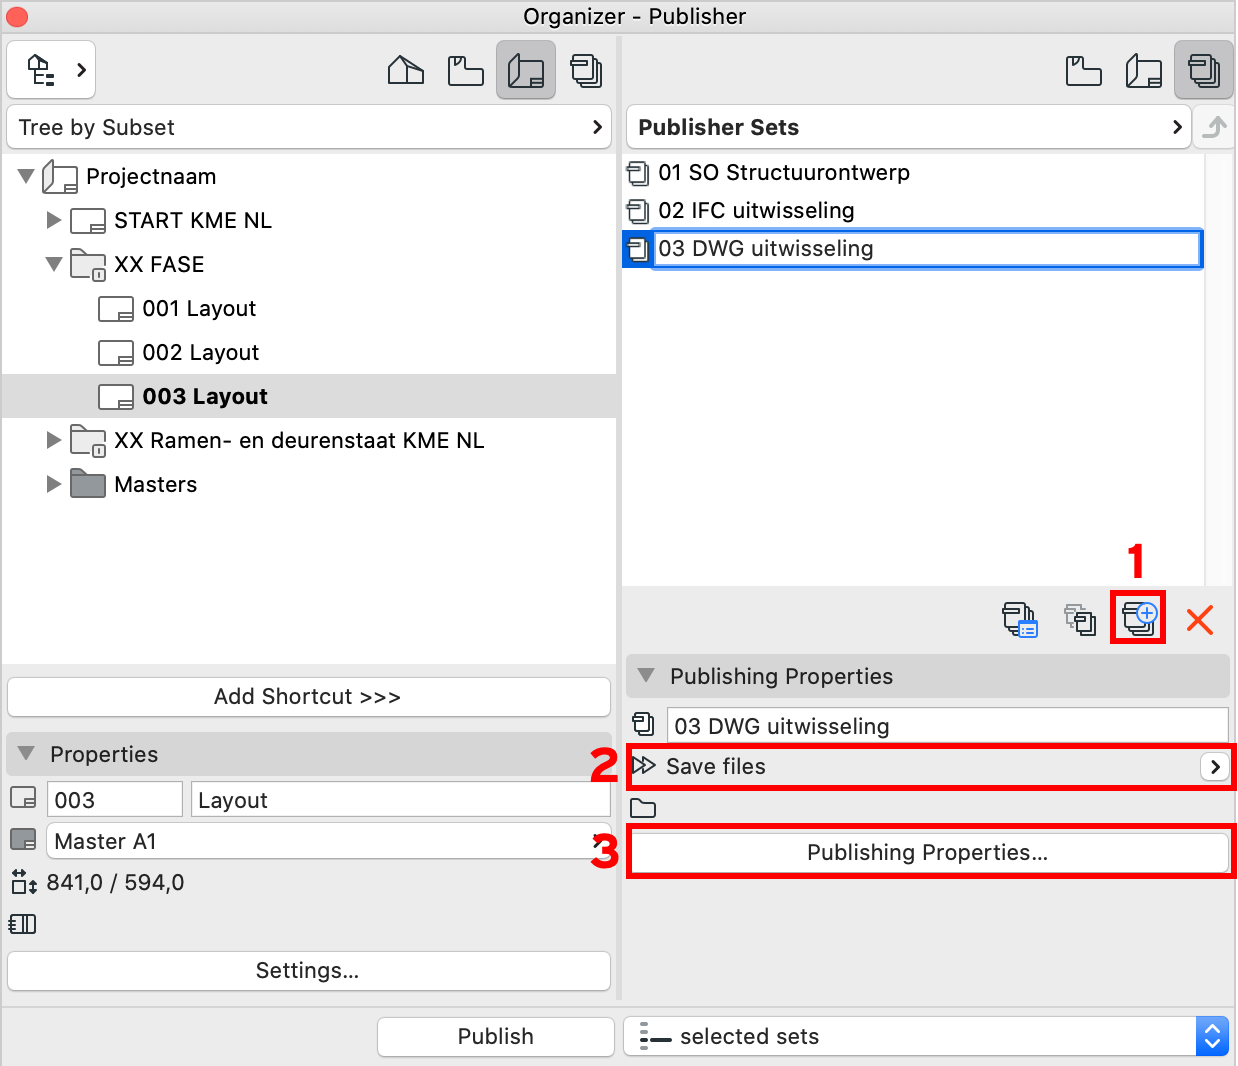Image resolution: width=1238 pixels, height=1066 pixels.
Task: Open the organizer mode switcher button
Action: click(52, 70)
